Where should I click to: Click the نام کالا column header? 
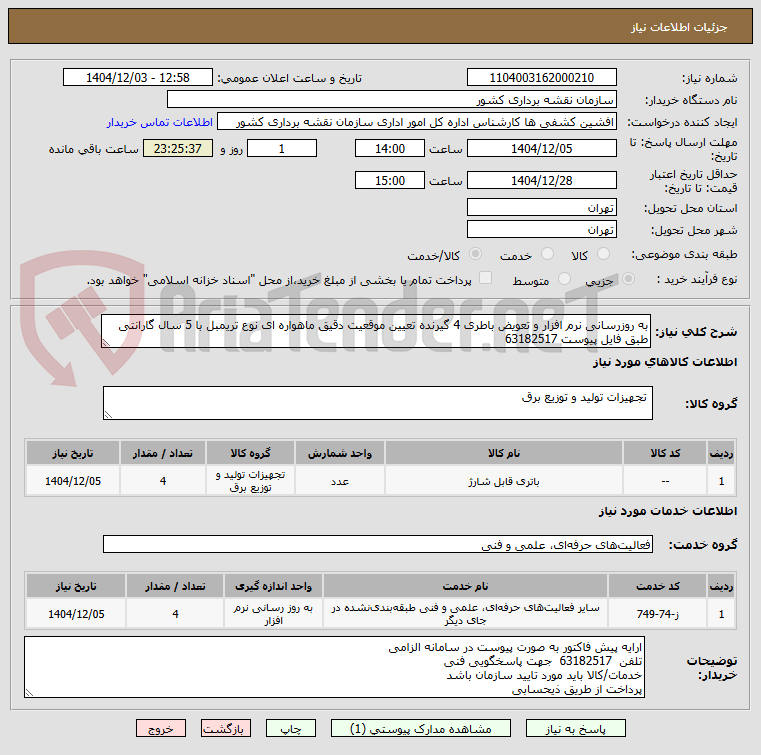[x=504, y=453]
